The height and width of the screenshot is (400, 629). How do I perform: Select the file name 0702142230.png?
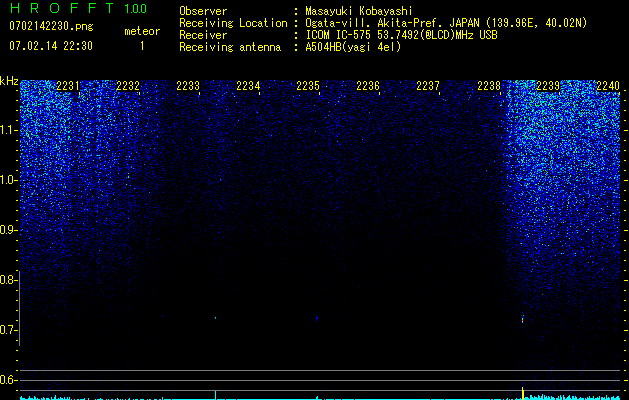[x=51, y=26]
